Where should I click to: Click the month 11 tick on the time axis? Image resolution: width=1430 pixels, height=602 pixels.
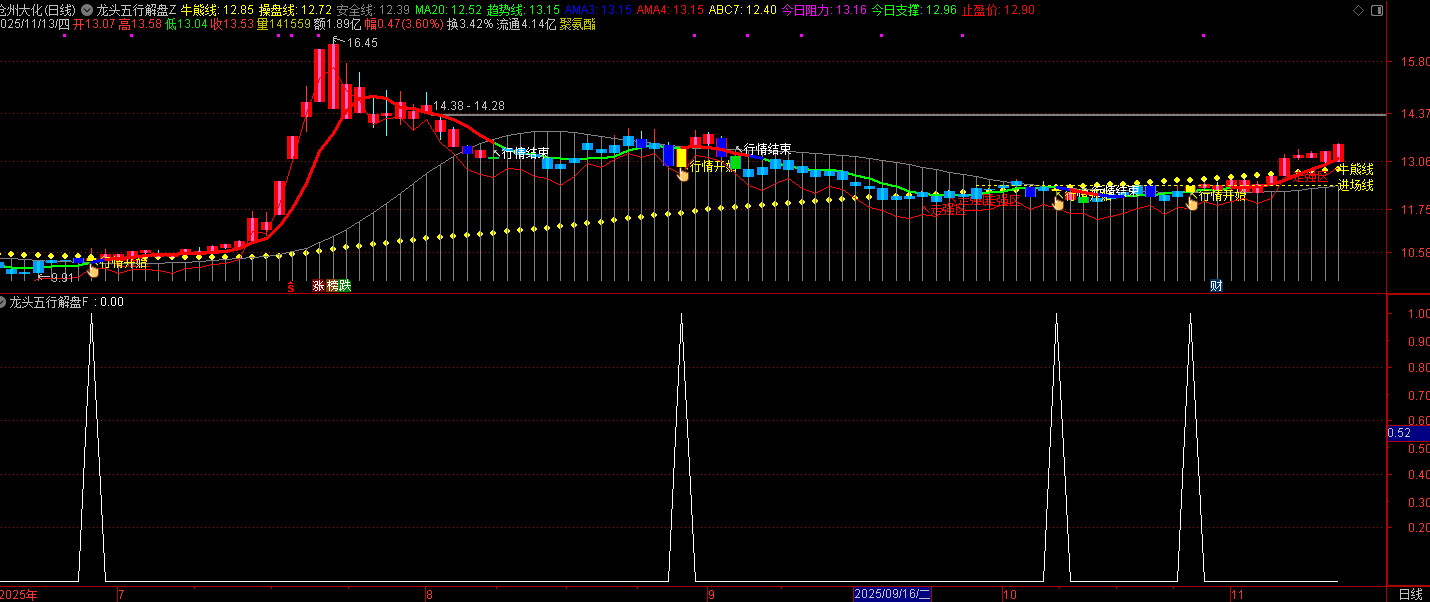[x=1237, y=594]
